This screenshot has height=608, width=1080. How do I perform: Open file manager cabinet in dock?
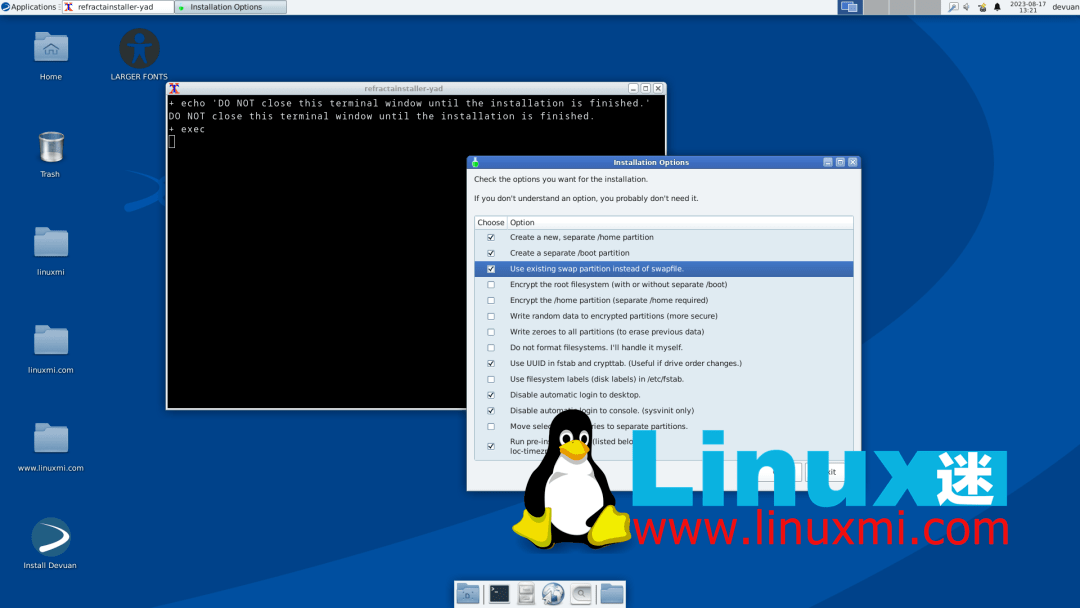click(526, 594)
